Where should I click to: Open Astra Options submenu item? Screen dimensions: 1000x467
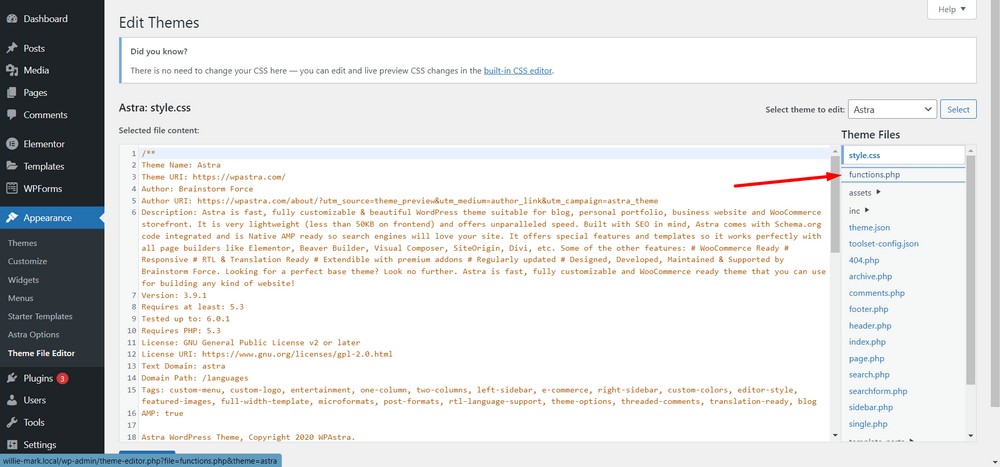click(x=33, y=335)
